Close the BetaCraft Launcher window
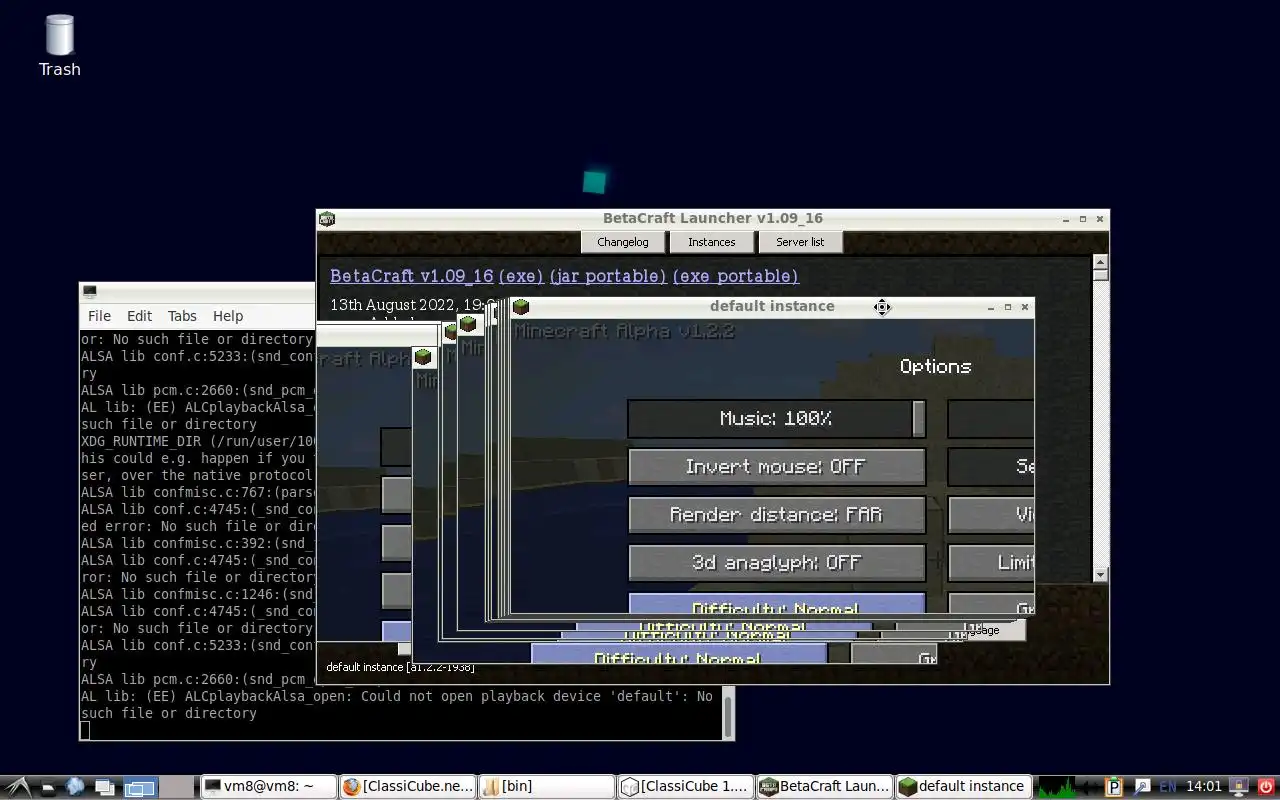This screenshot has height=800, width=1280. (x=1100, y=219)
